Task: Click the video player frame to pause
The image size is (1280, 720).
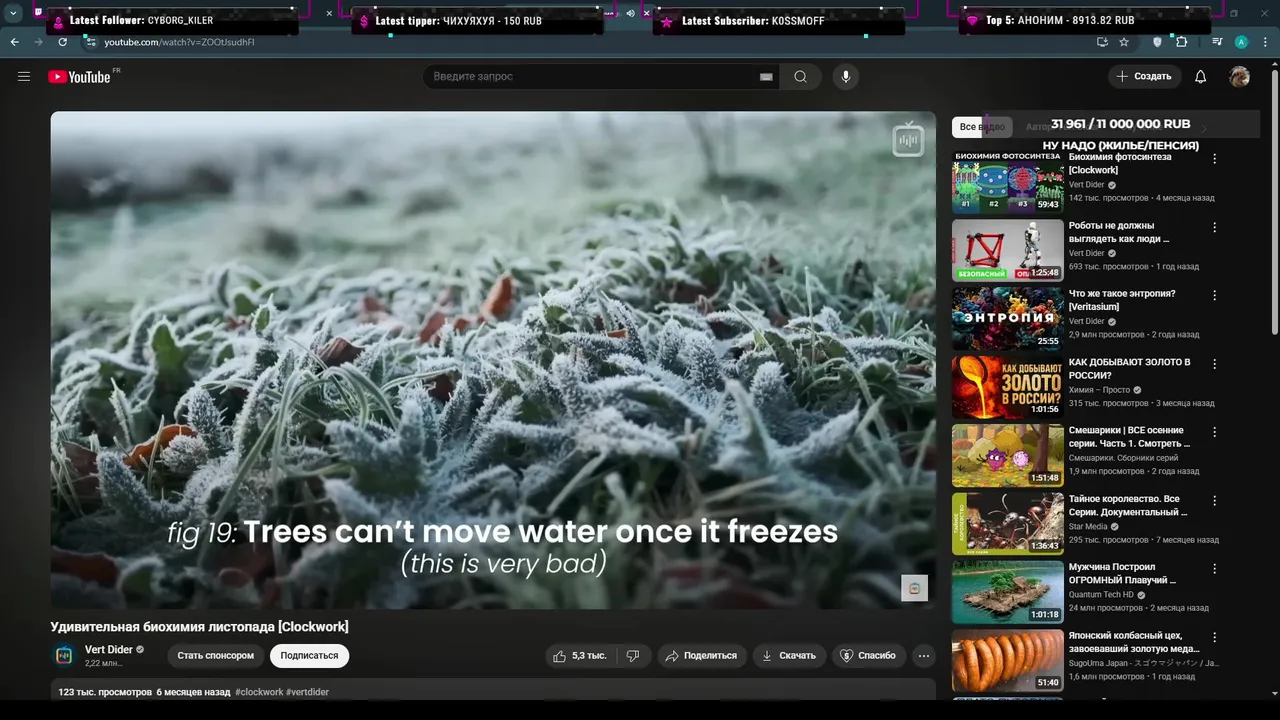Action: 493,360
